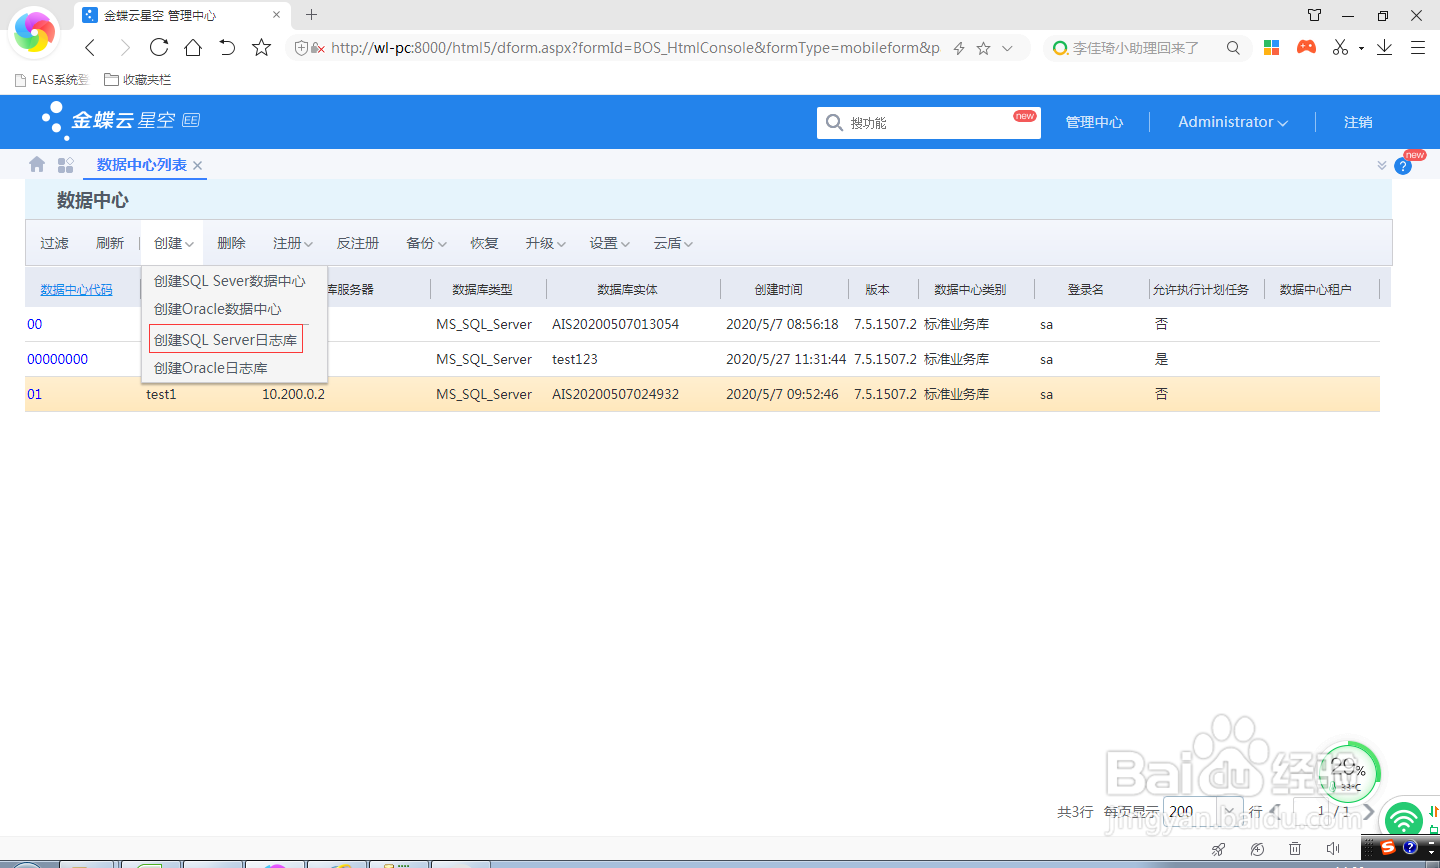Select 创建SQL Server日志库 from the menu
This screenshot has height=868, width=1440.
pos(225,339)
